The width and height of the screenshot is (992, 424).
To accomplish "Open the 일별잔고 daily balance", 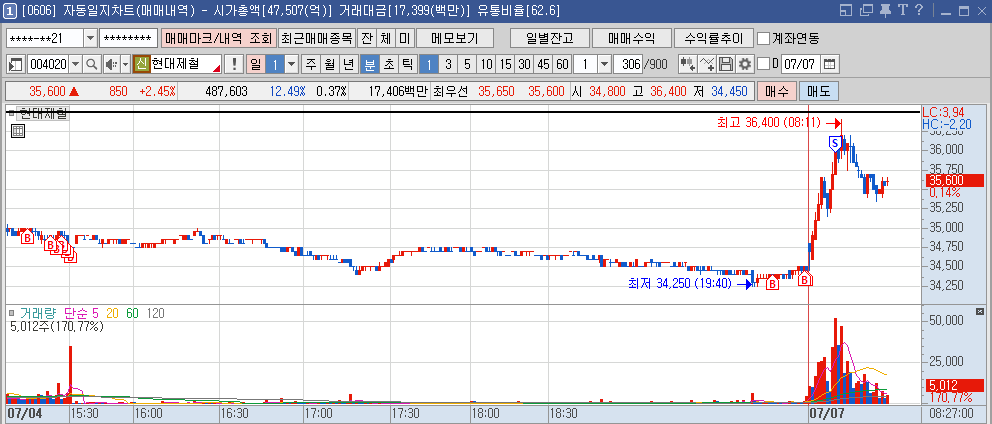I will [550, 38].
